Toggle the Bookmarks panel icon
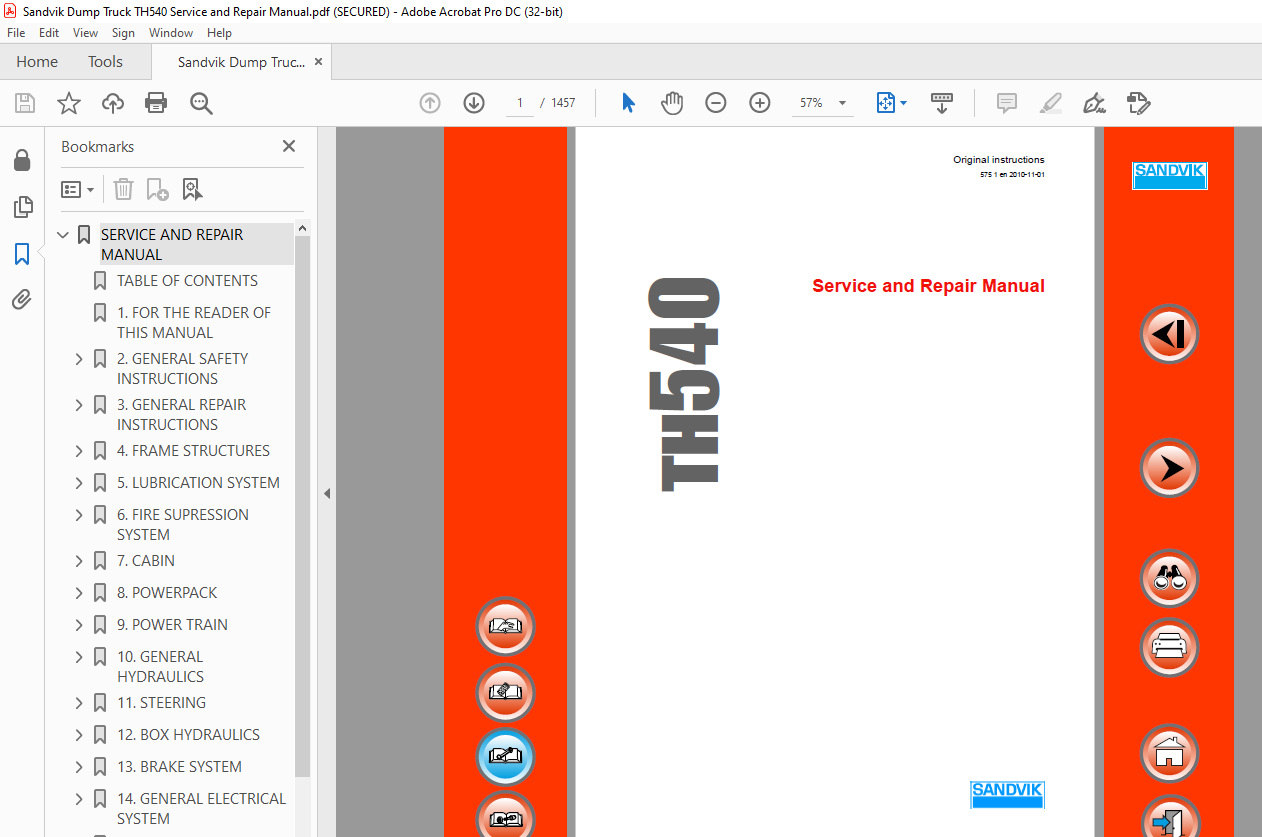 tap(21, 254)
